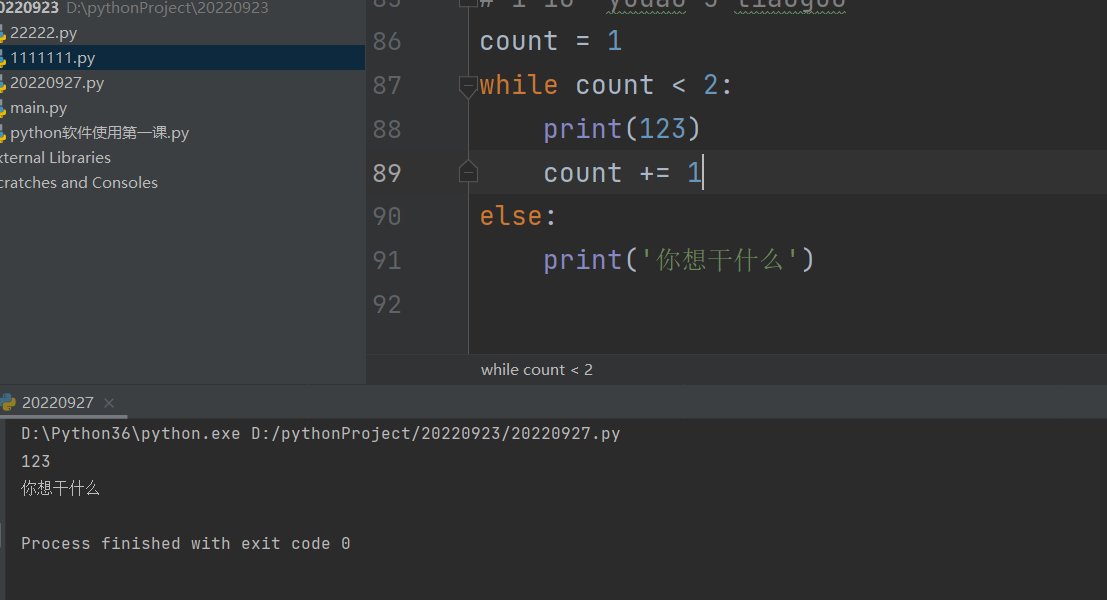Click Python file icon beside main.py
Viewport: 1107px width, 600px height.
[3, 108]
